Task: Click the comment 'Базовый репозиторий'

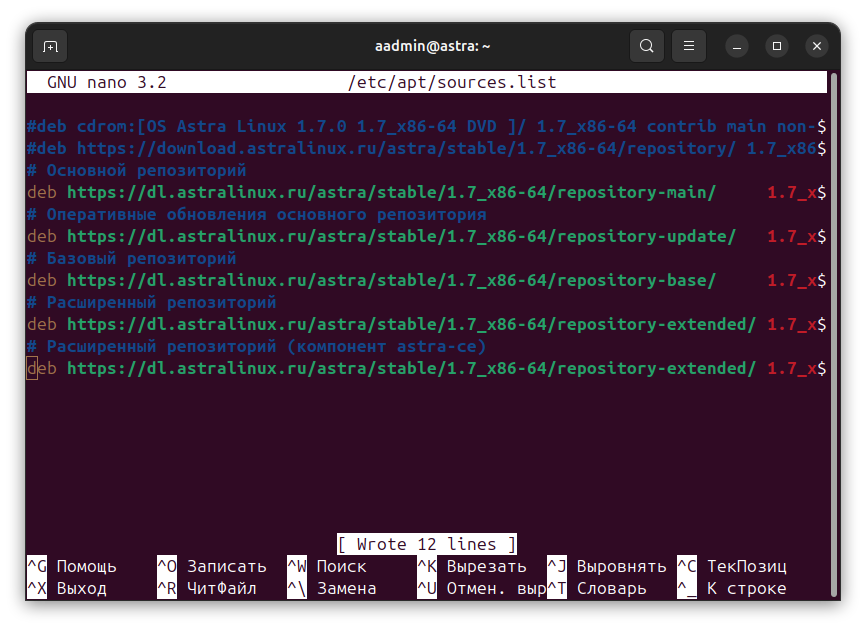Action: tap(131, 258)
